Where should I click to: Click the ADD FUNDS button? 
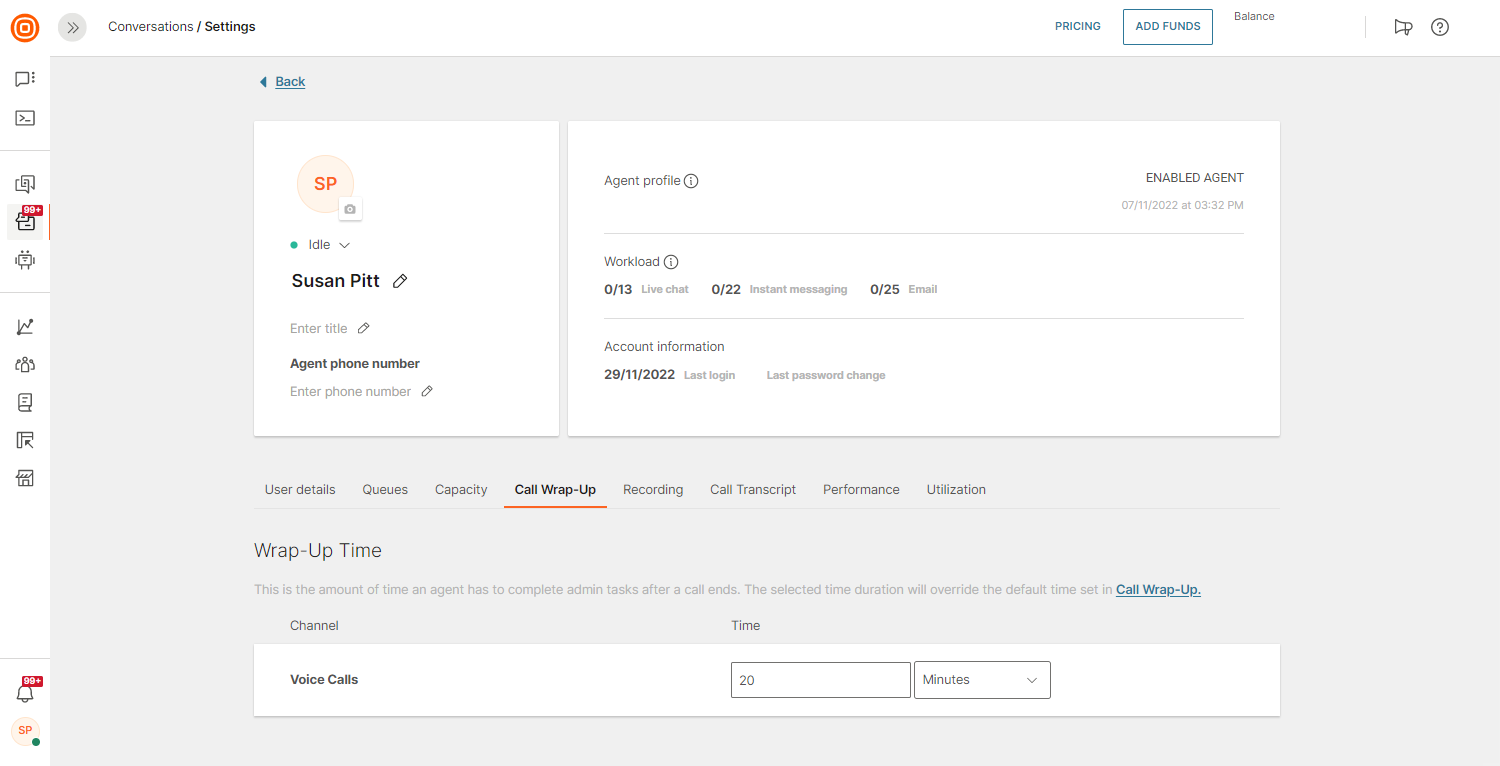[x=1167, y=27]
